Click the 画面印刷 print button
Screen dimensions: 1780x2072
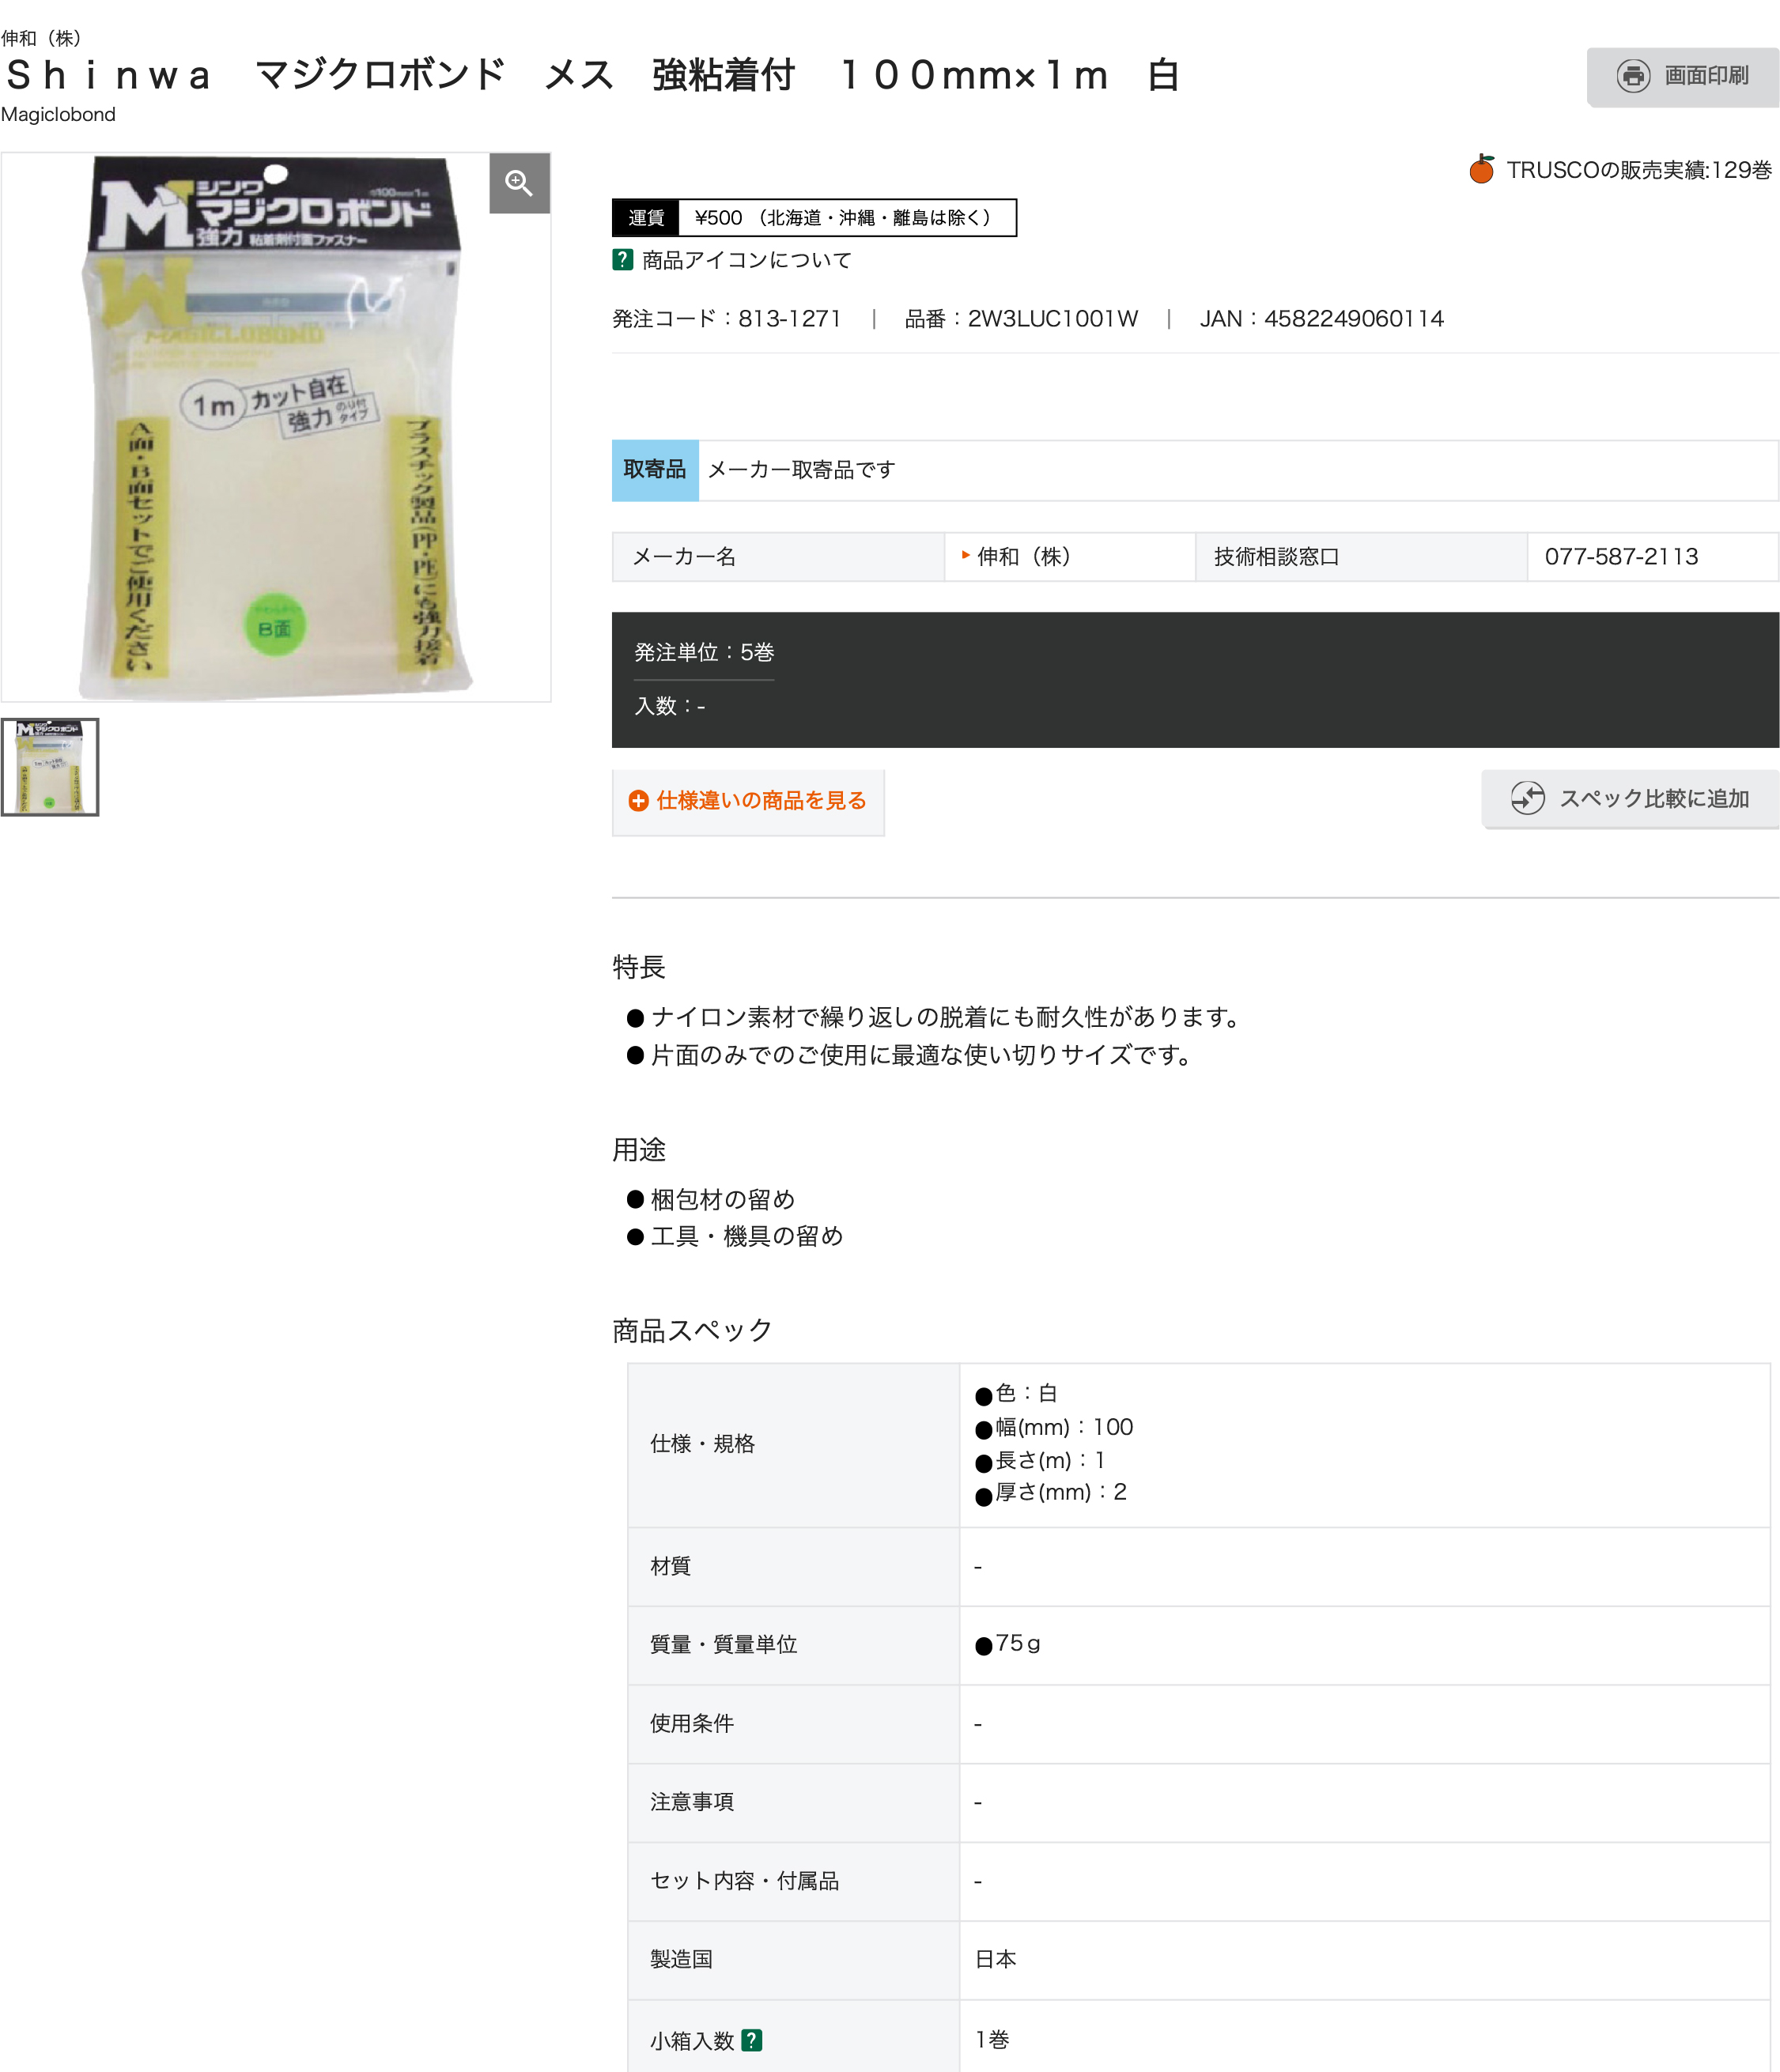tap(1682, 76)
